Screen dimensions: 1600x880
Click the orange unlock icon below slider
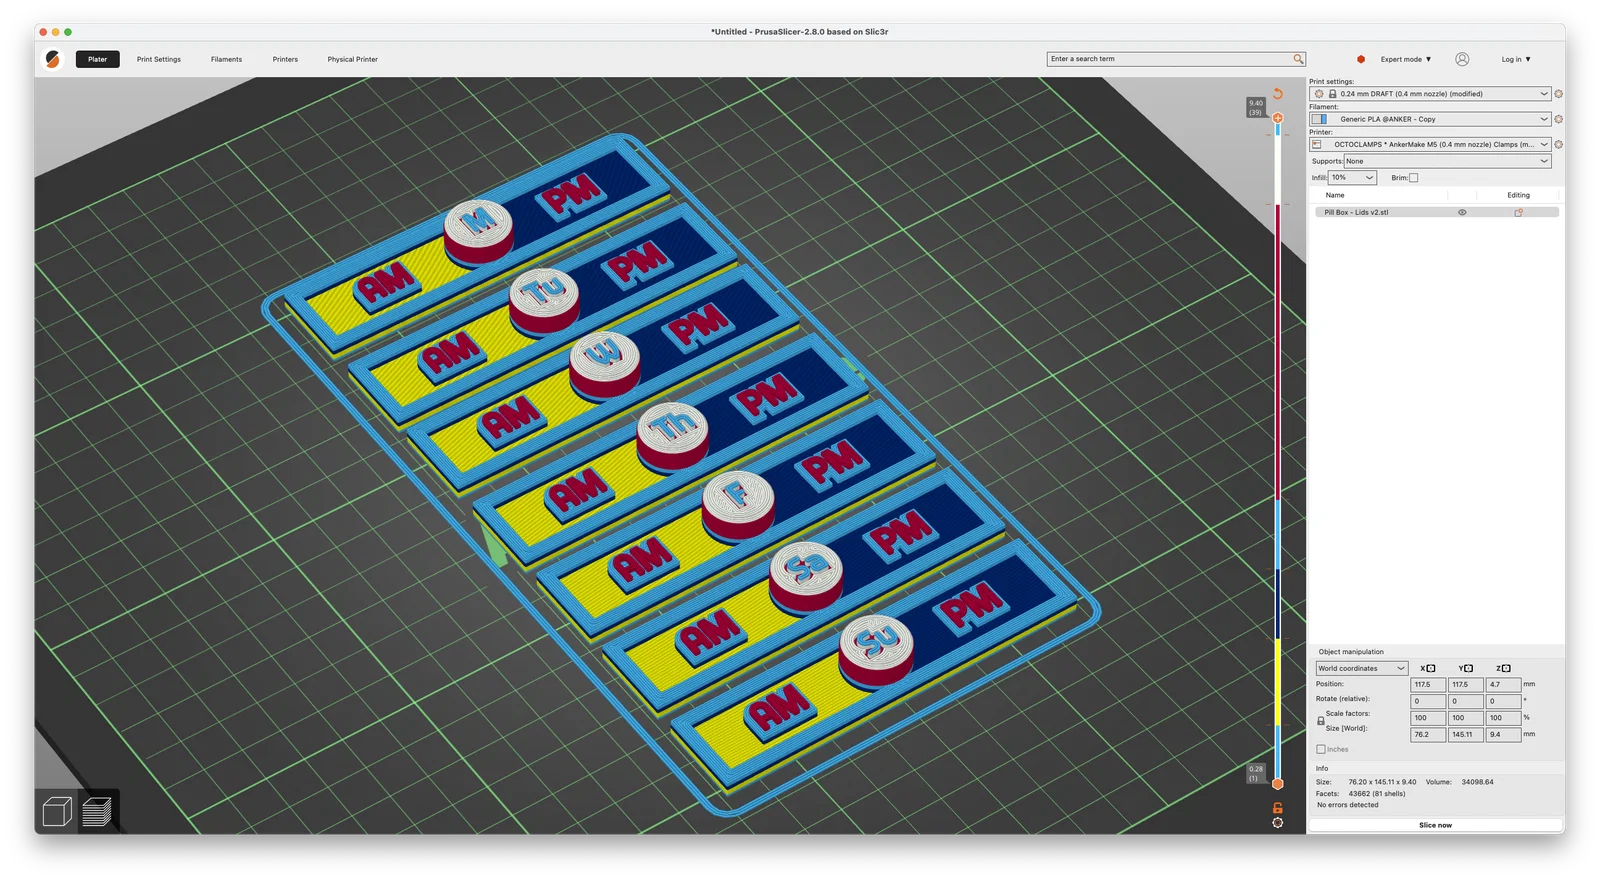point(1277,808)
